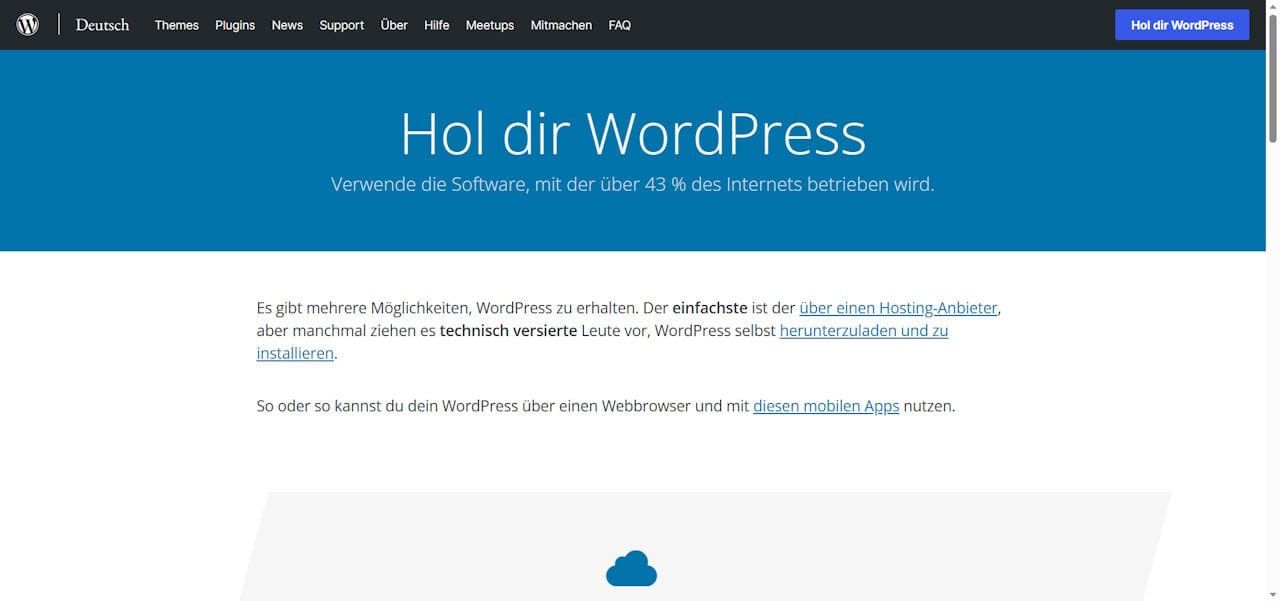The image size is (1280, 601).
Task: Click the large Hol dir WordPress heading
Action: click(x=632, y=133)
